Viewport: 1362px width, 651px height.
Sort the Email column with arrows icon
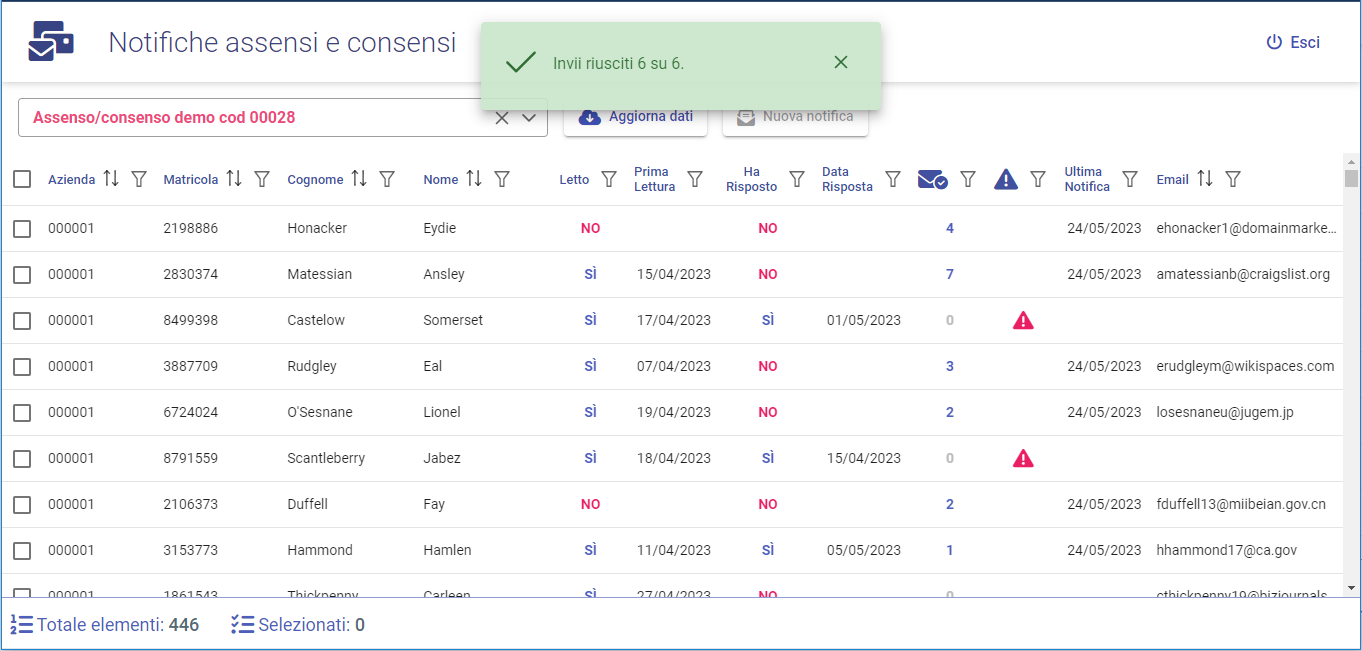coord(1205,179)
